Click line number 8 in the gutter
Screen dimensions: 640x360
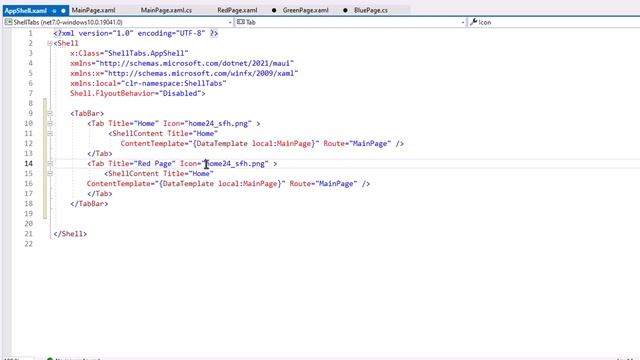(x=30, y=103)
